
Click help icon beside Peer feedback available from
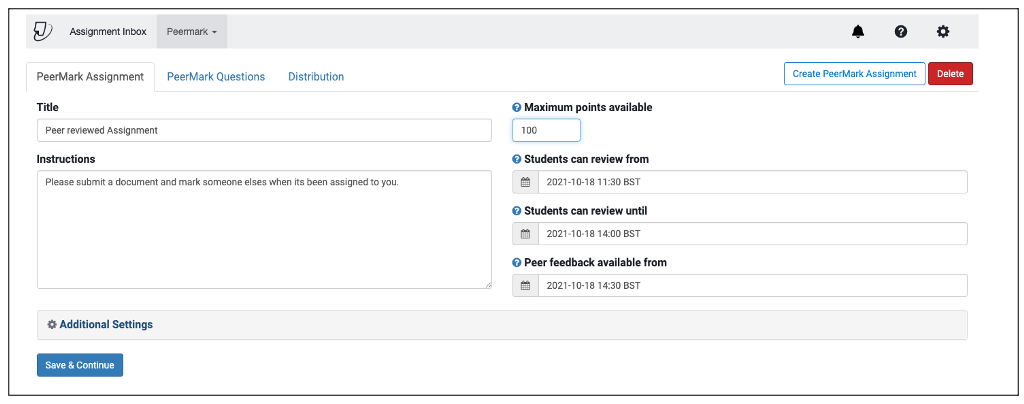point(517,262)
